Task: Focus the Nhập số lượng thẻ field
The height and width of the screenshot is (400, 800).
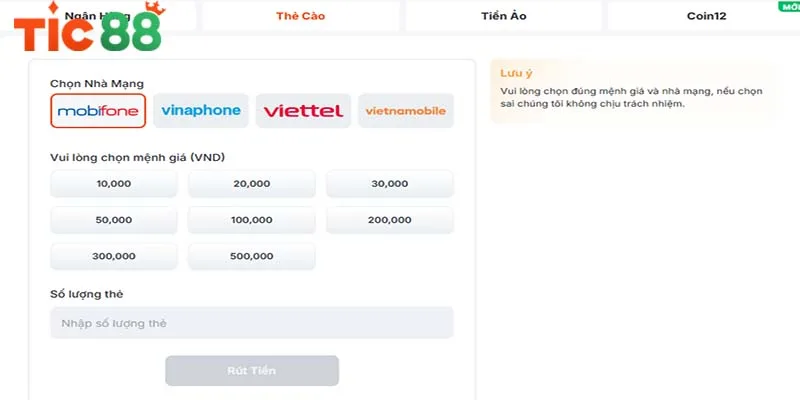Action: pyautogui.click(x=252, y=323)
